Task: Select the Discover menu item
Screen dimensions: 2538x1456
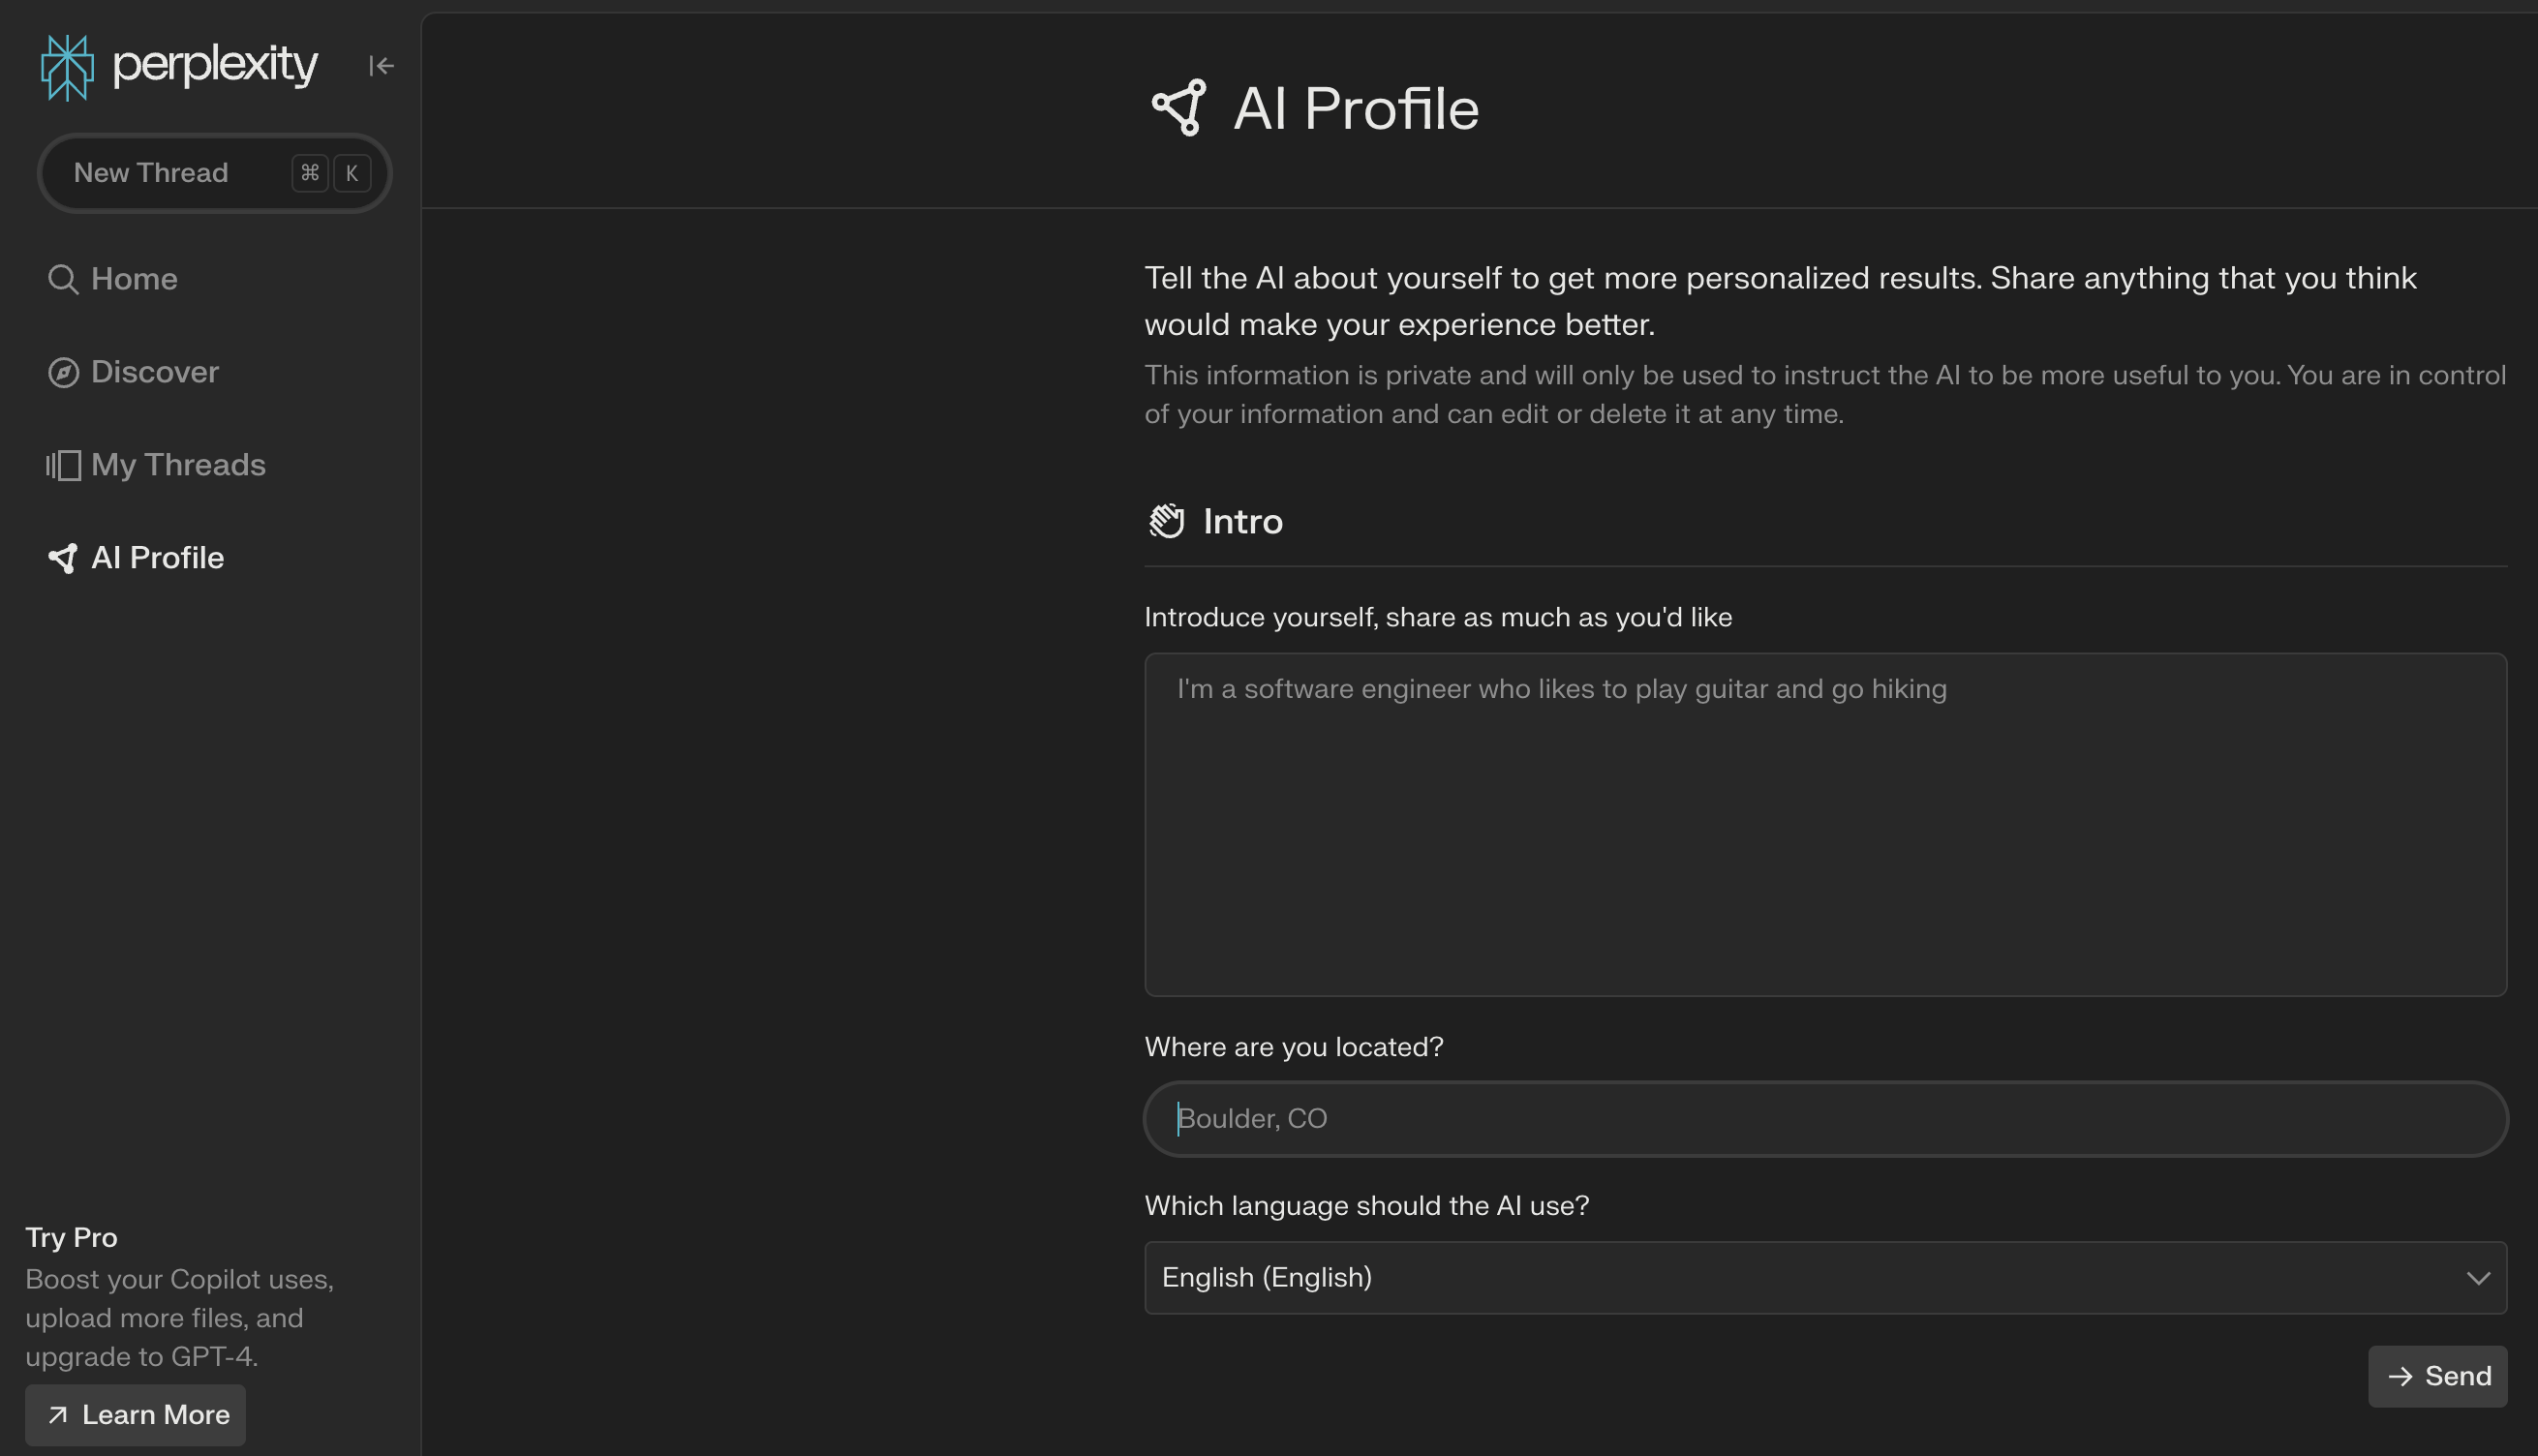Action: (x=155, y=370)
